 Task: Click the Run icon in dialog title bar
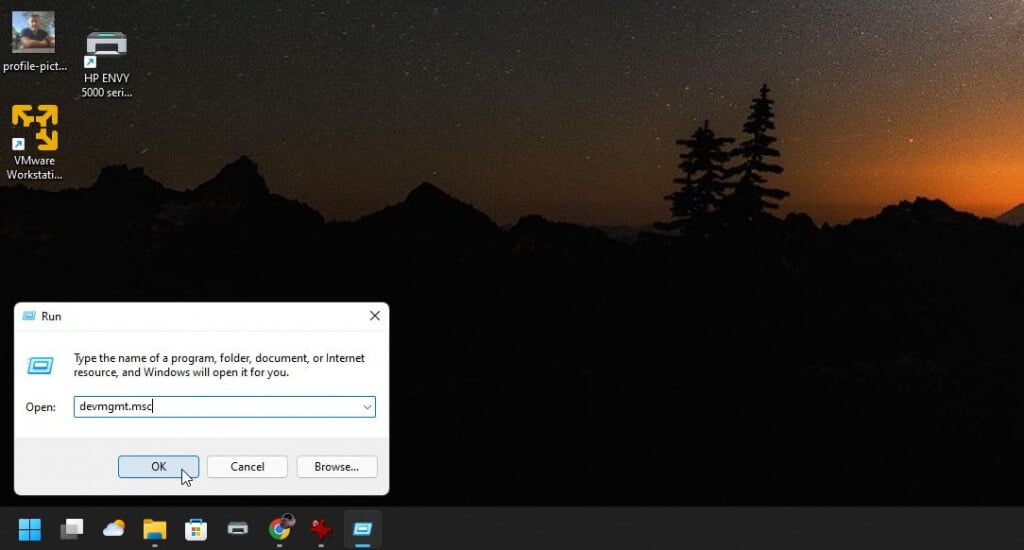[29, 316]
